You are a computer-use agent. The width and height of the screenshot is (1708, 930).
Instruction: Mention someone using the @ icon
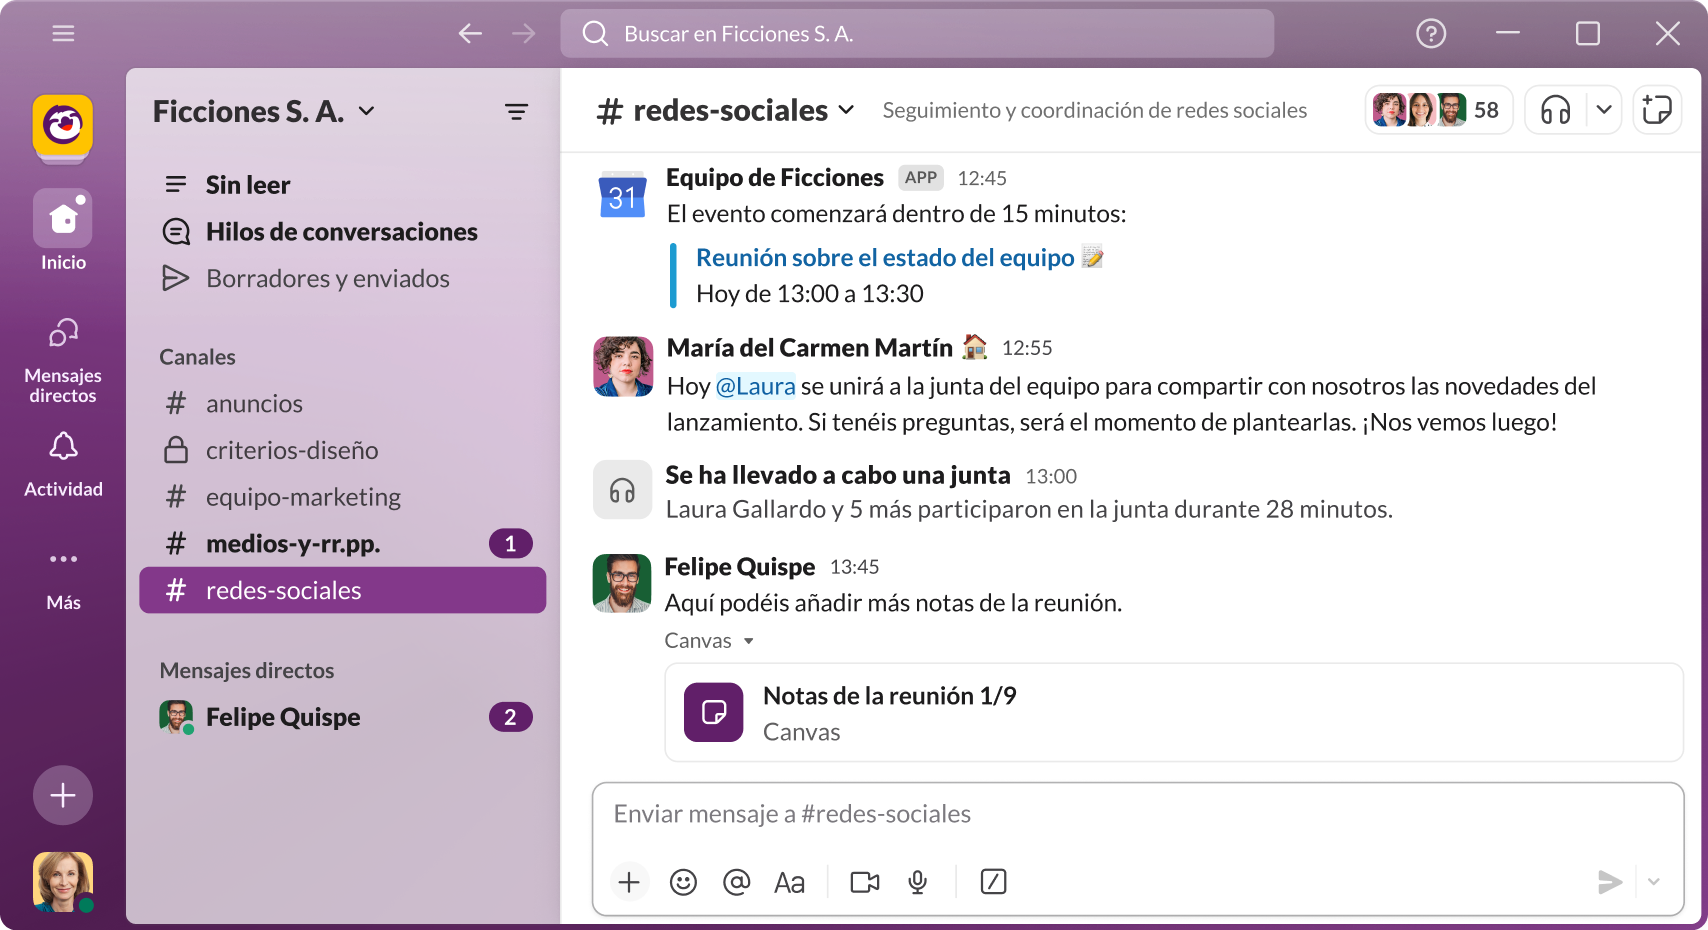point(737,882)
